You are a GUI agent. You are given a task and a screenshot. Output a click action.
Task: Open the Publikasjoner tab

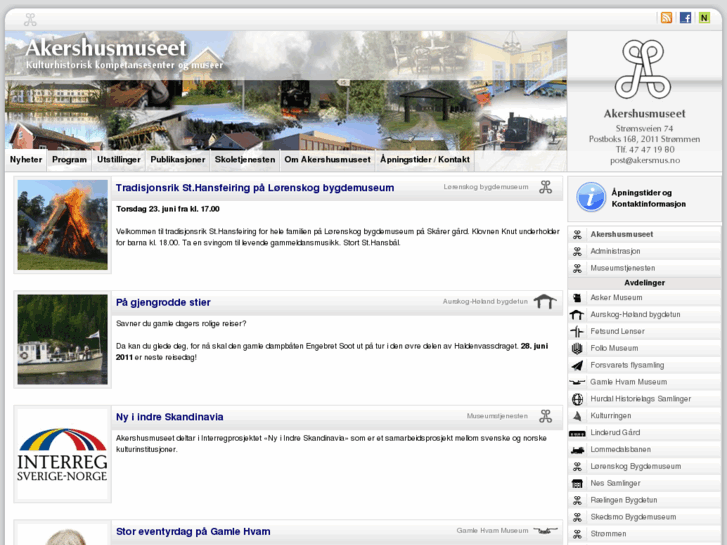click(178, 160)
